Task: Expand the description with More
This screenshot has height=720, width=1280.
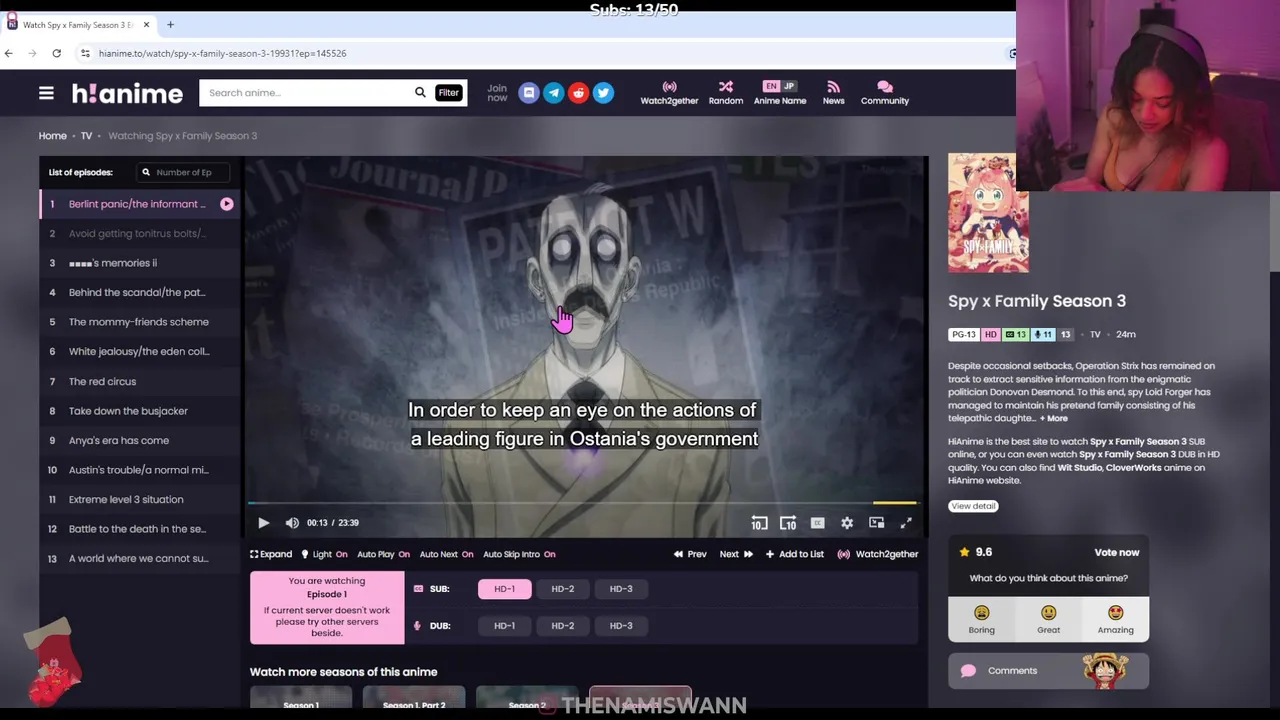Action: coord(1054,418)
